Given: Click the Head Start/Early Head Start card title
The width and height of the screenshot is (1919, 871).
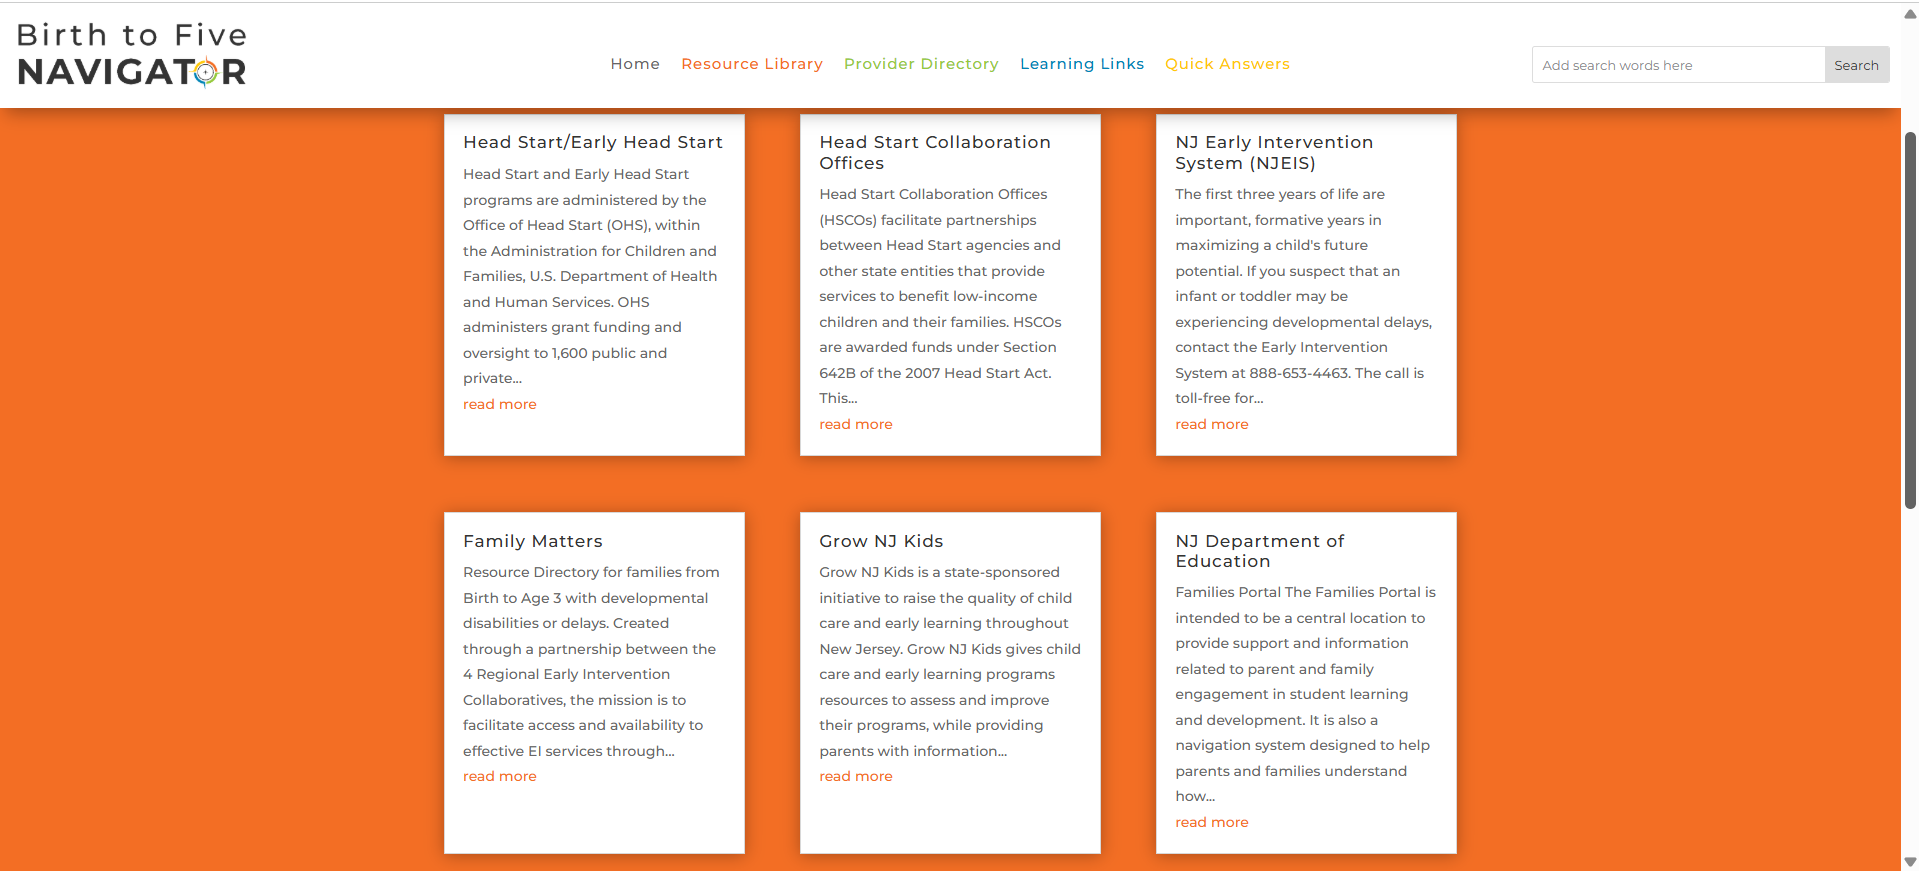Looking at the screenshot, I should (593, 142).
